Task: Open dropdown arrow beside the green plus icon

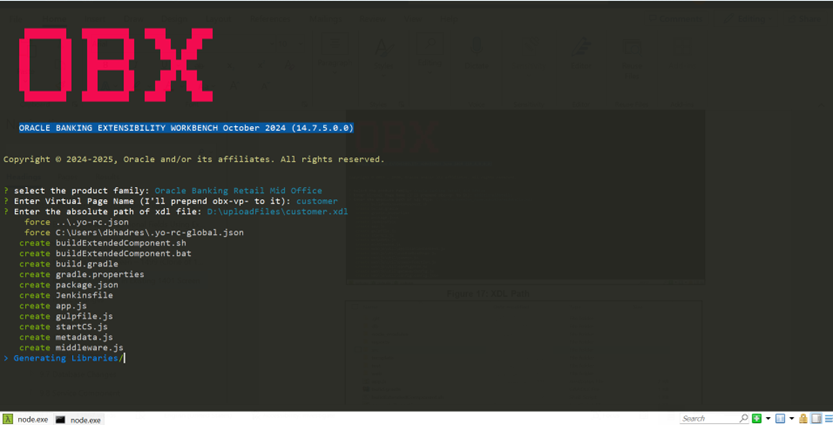Action: click(768, 419)
